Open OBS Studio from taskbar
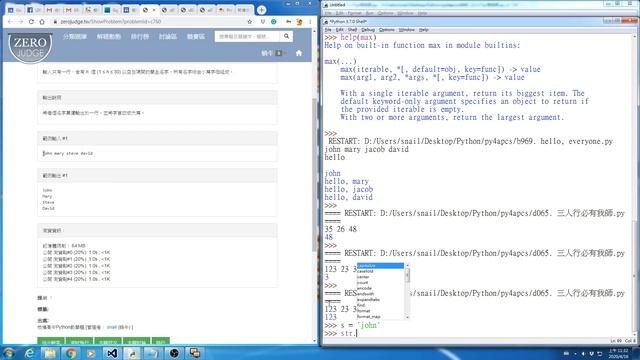640x360 pixels. pyautogui.click(x=174, y=353)
